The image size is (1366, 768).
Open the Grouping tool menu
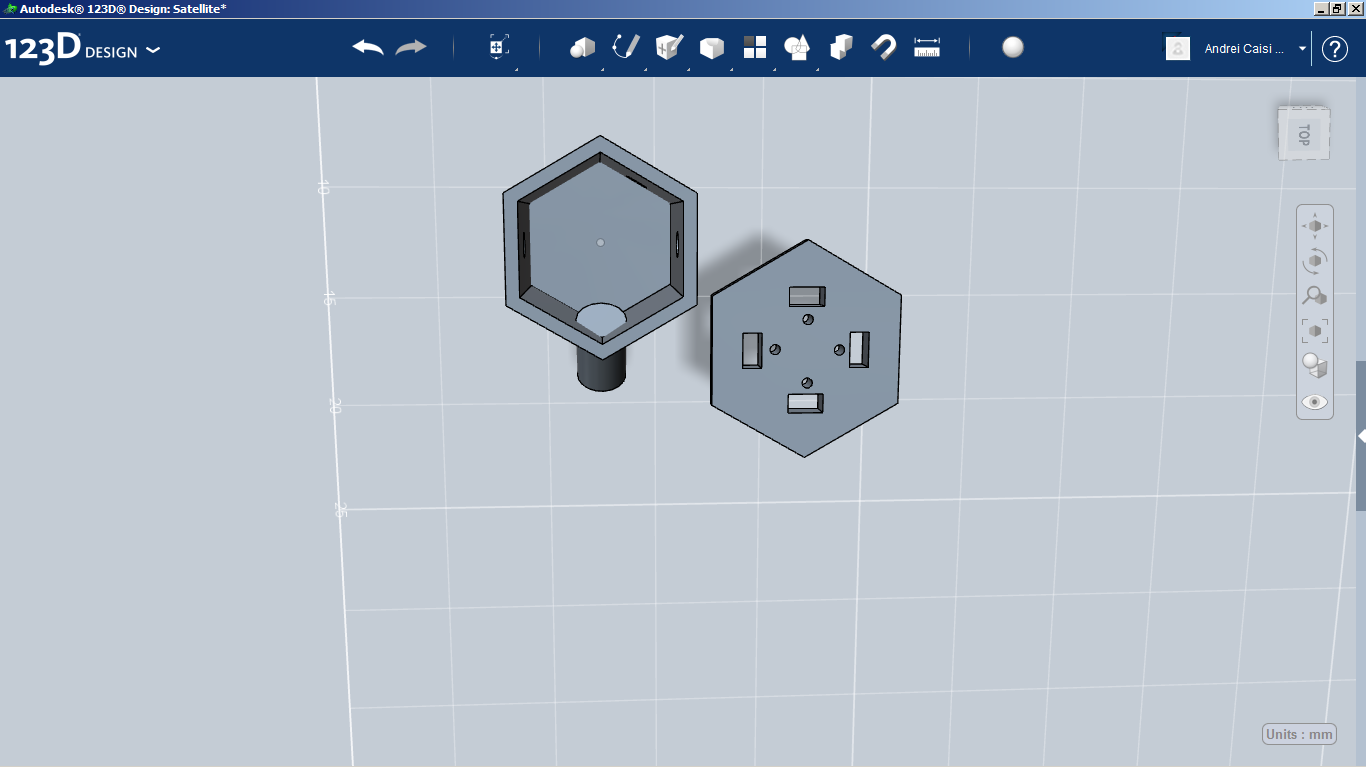pyautogui.click(x=798, y=47)
